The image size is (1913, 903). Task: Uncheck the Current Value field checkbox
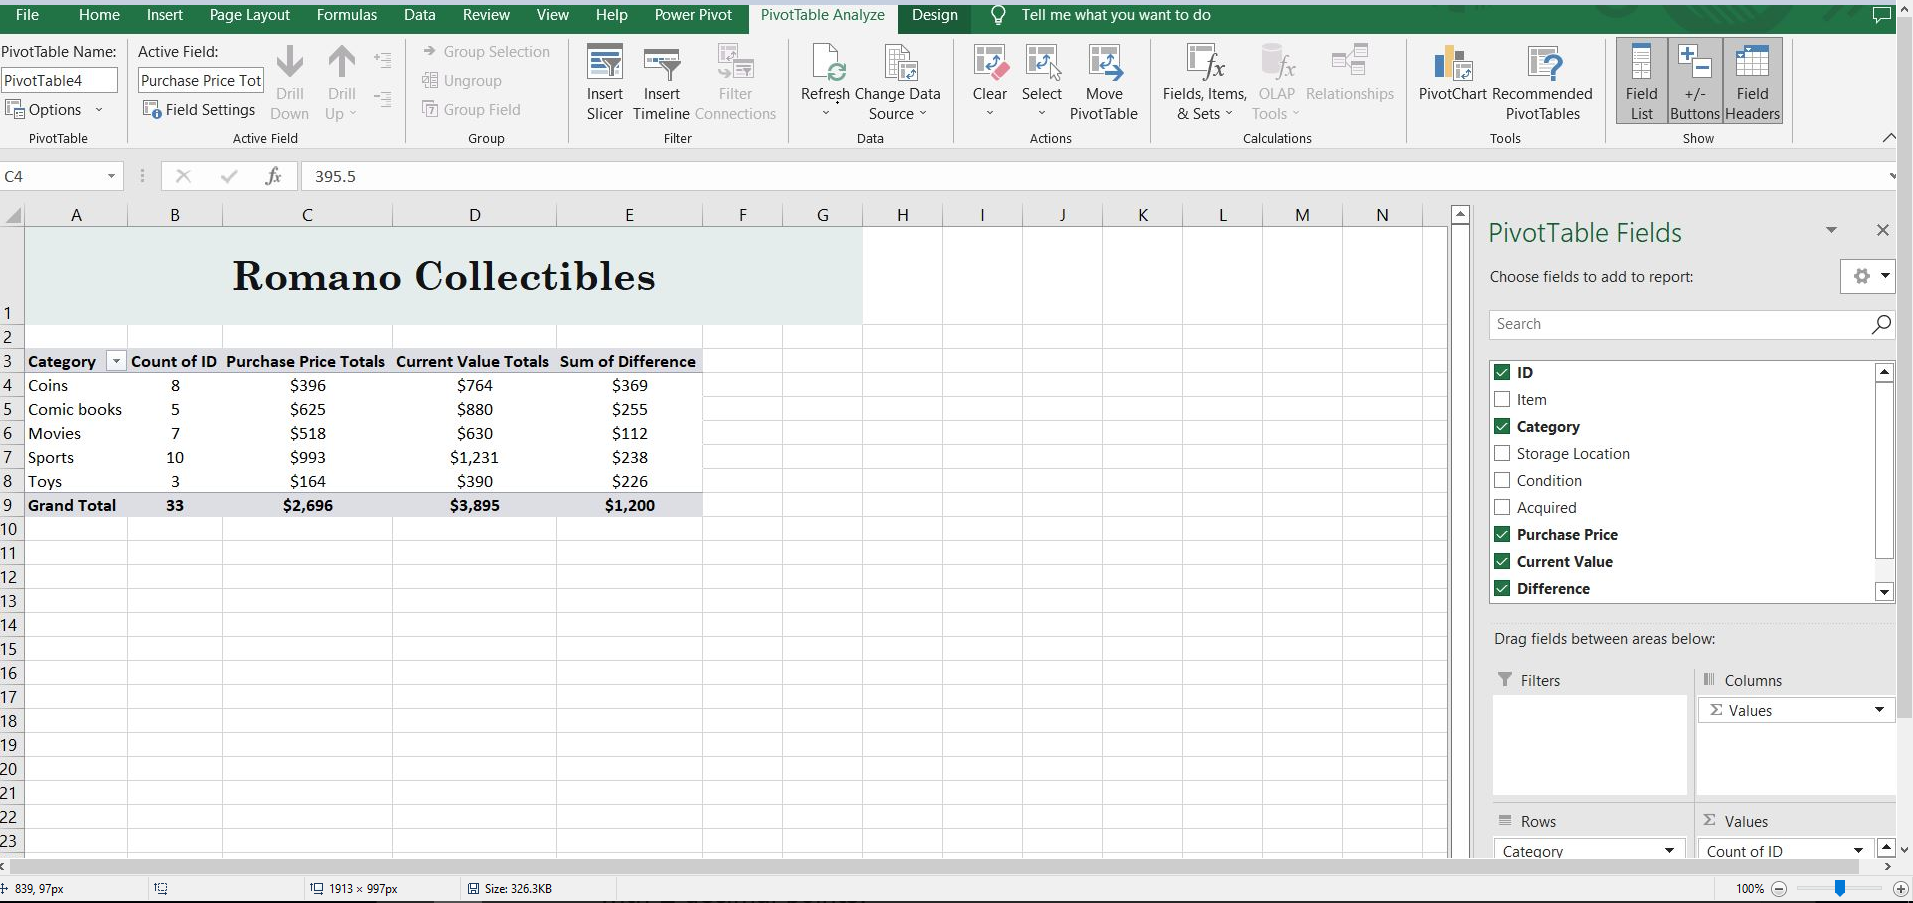(x=1502, y=561)
